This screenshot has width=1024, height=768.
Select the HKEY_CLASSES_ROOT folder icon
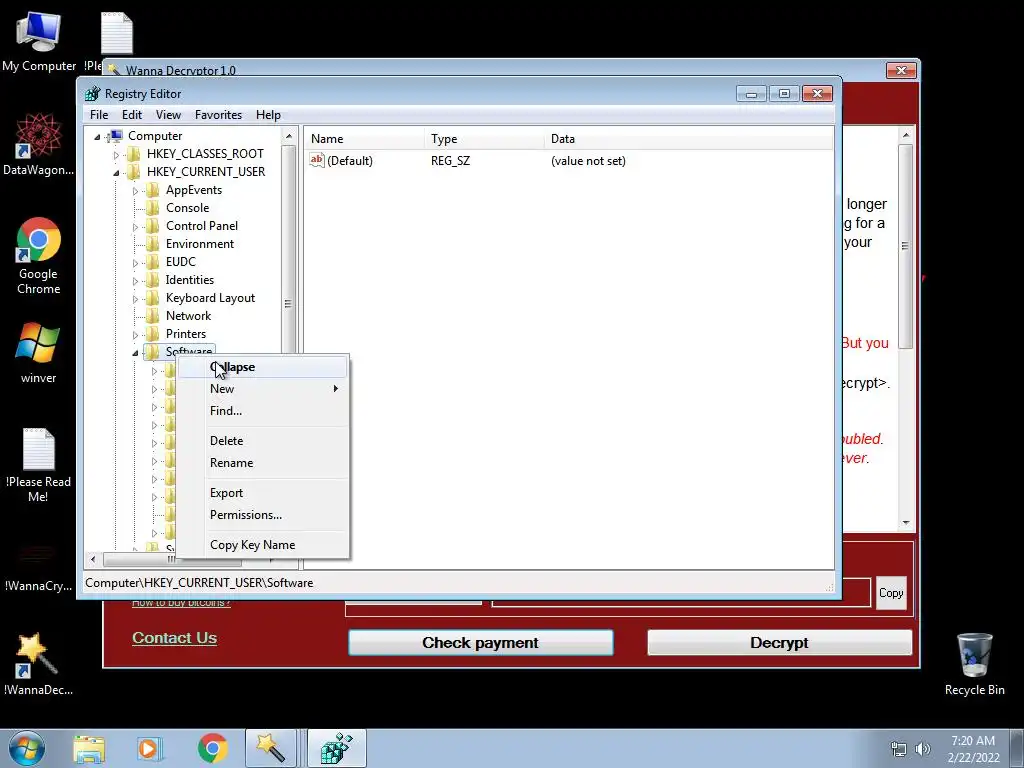(x=134, y=153)
